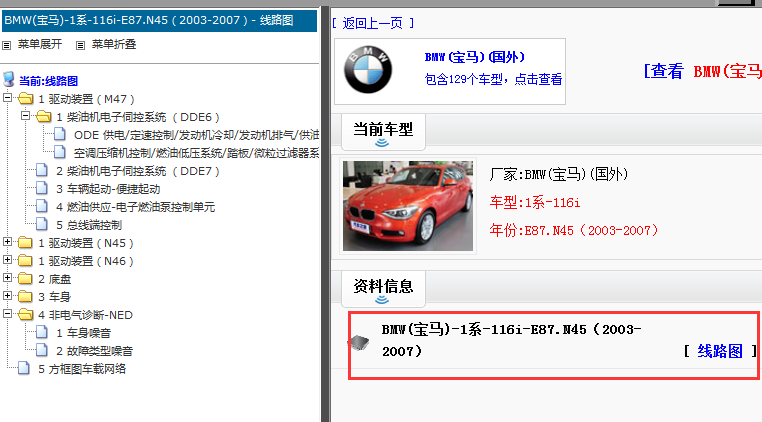Screen dimensions: 762x422
Task: Collapse the 柴油机电子伺控系统 (DDE6) node
Action: coord(26,116)
